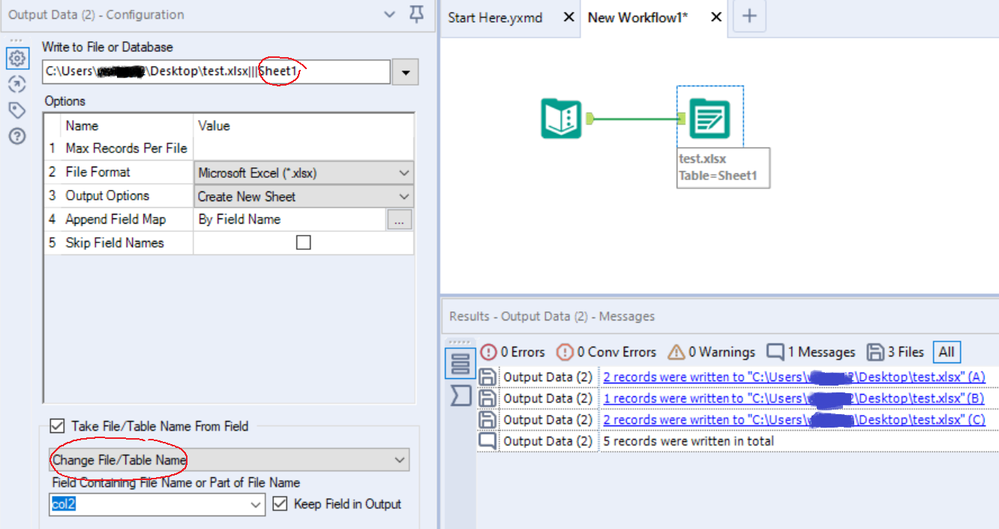
Task: Open link for records written to test.xlsx (C)
Action: click(794, 420)
